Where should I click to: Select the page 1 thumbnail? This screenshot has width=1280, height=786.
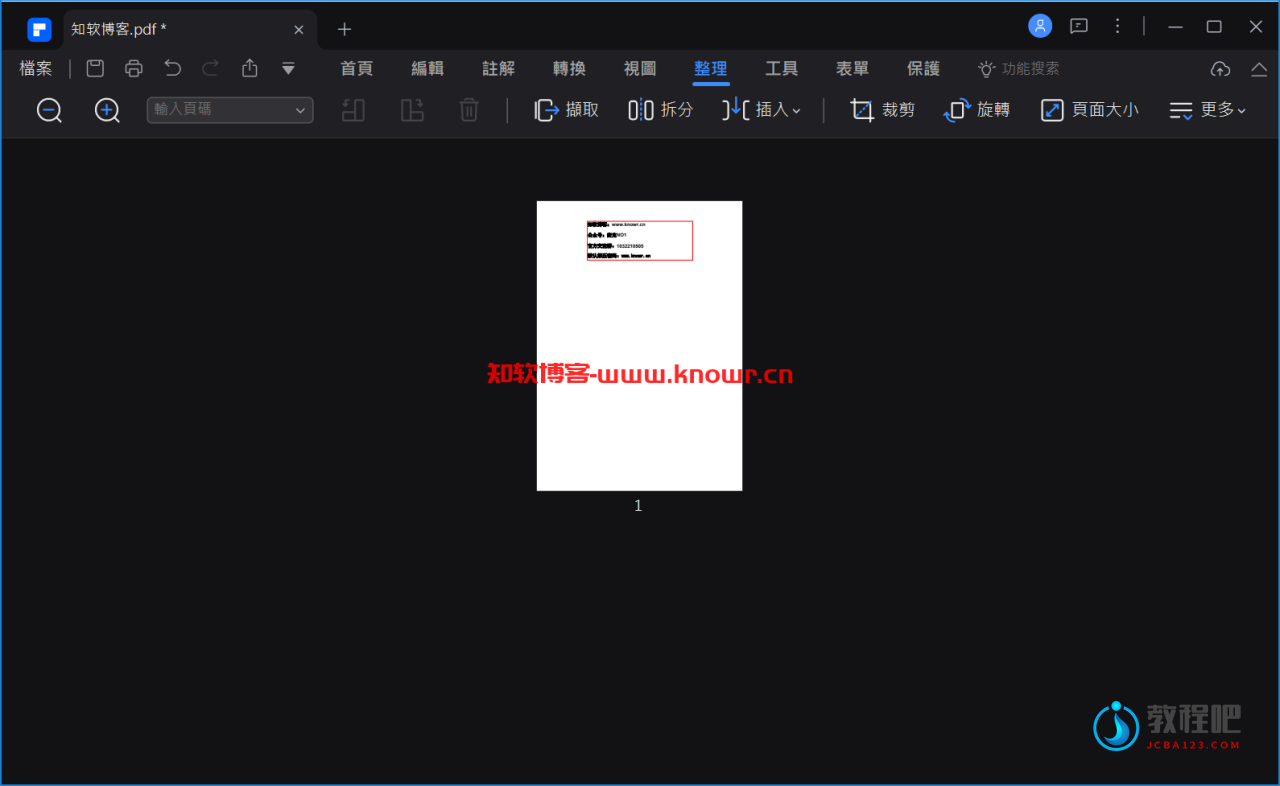pyautogui.click(x=639, y=346)
